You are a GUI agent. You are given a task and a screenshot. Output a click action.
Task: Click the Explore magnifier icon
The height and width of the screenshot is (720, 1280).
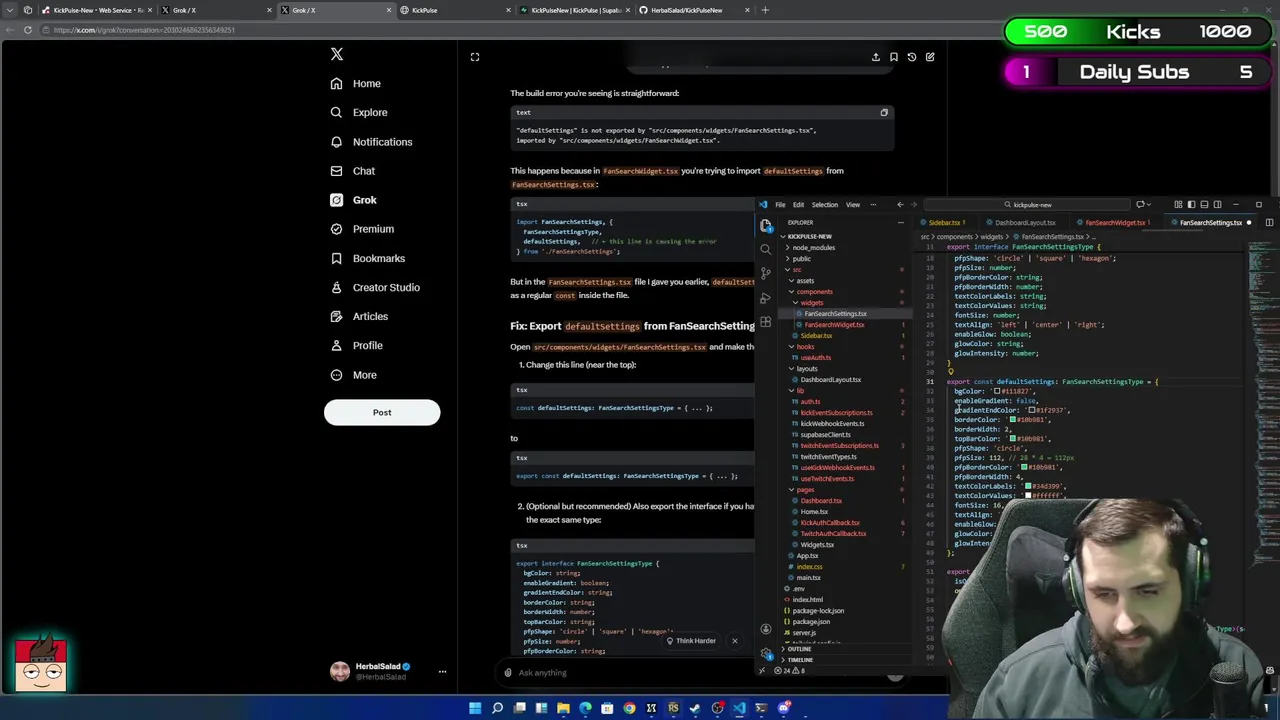point(336,113)
